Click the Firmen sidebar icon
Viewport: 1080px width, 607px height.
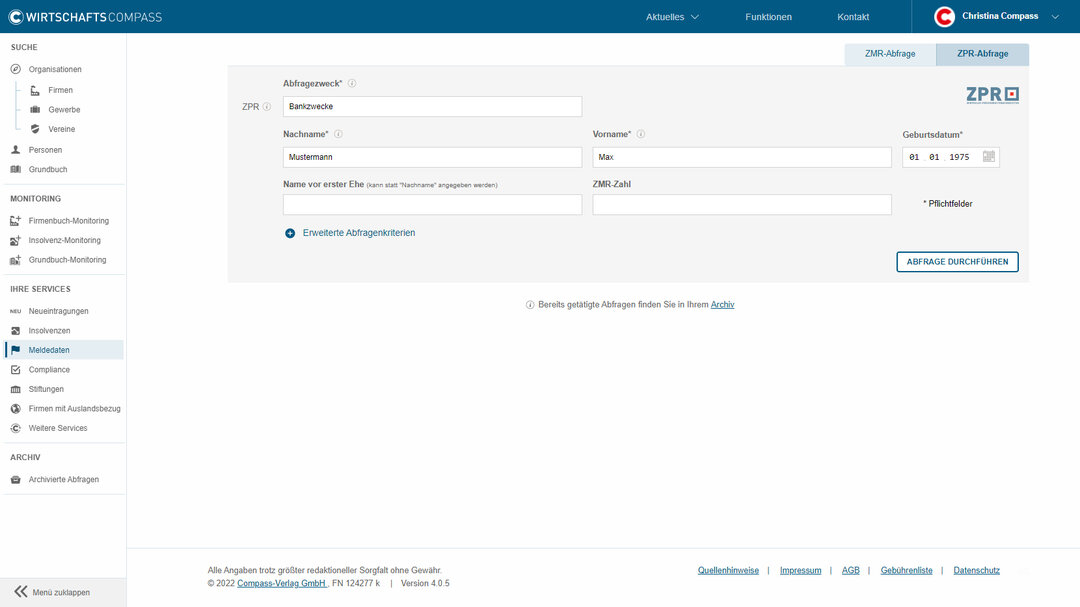(35, 90)
